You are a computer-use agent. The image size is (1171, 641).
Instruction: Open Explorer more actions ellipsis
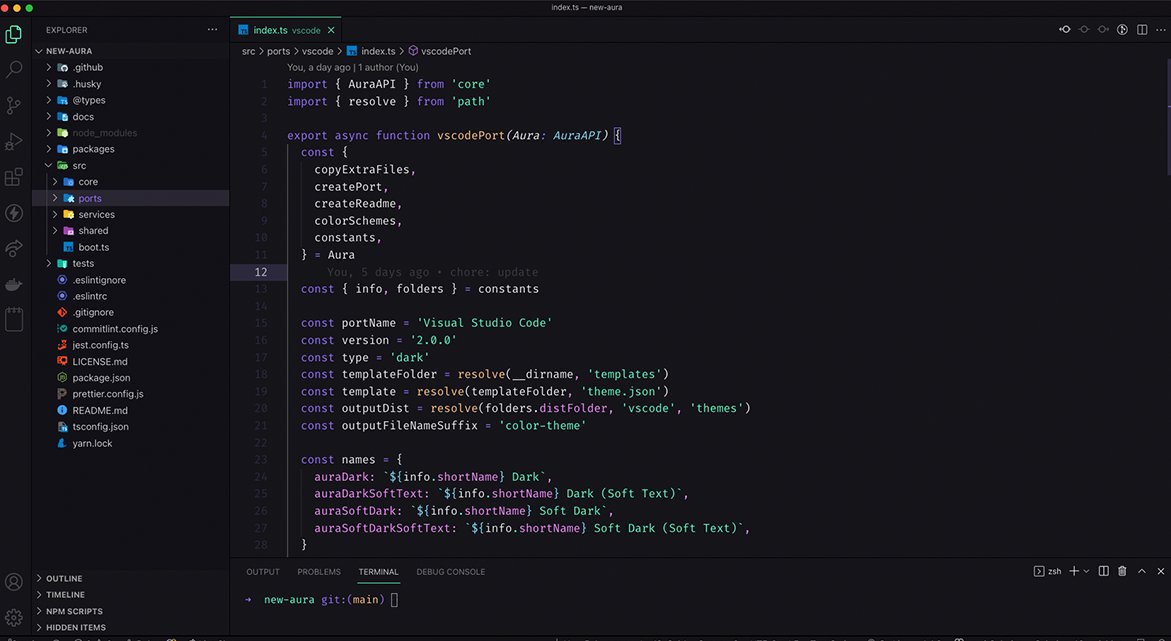[x=212, y=30]
